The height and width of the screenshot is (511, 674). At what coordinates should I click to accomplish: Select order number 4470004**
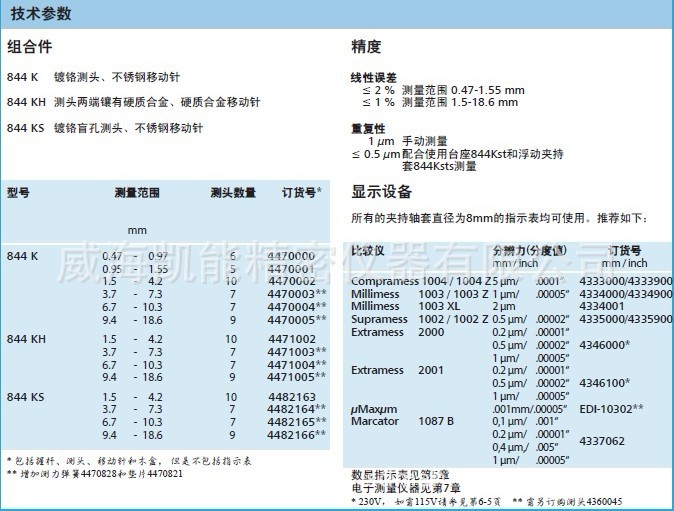pyautogui.click(x=297, y=307)
